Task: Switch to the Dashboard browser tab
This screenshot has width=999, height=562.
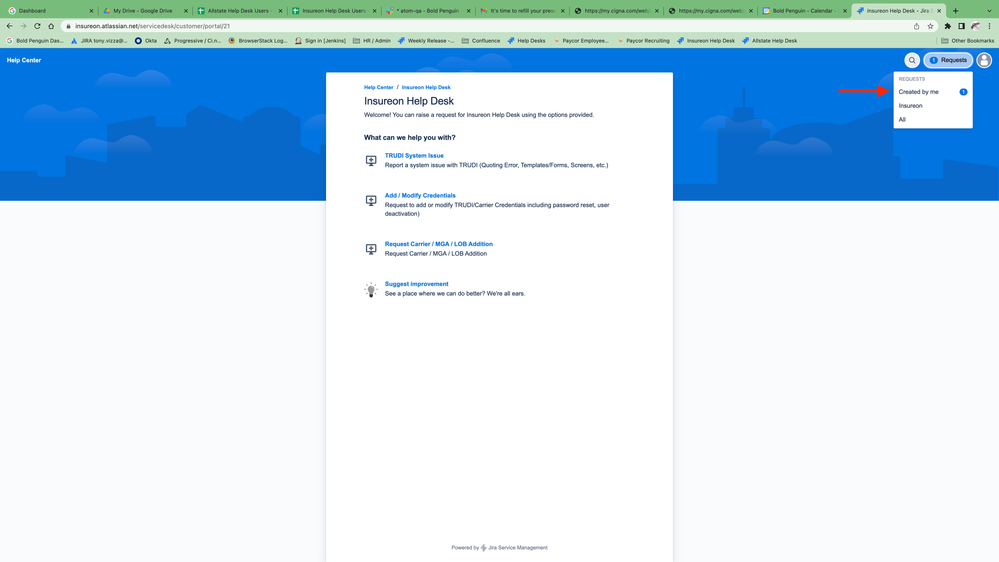Action: tap(50, 11)
